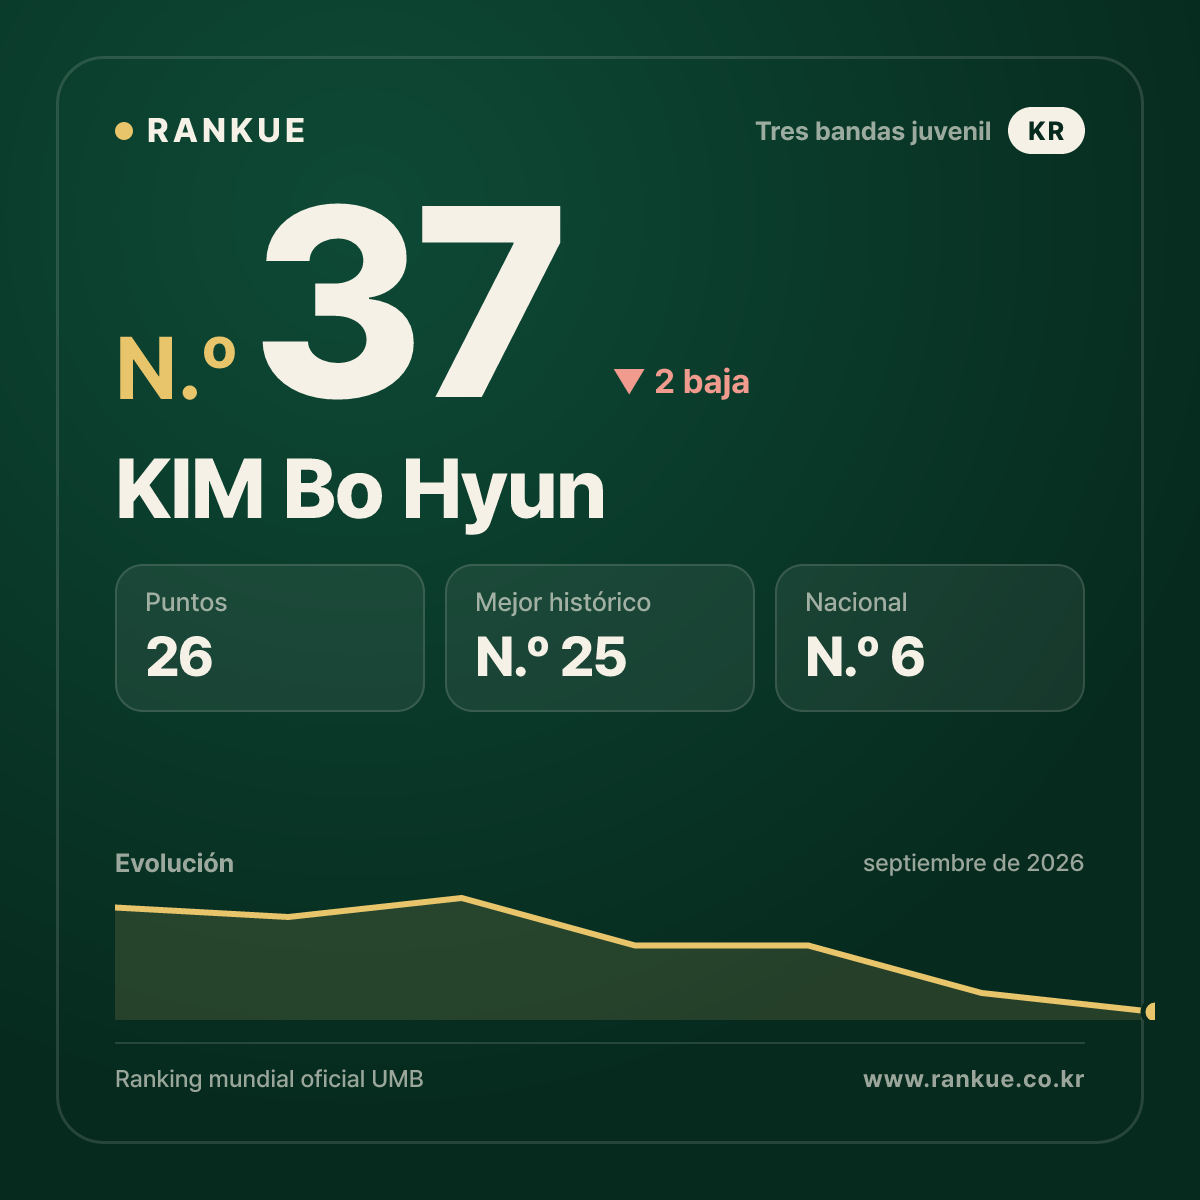1200x1200 pixels.
Task: Click the yellow dot beside RANKUE
Action: 124,131
